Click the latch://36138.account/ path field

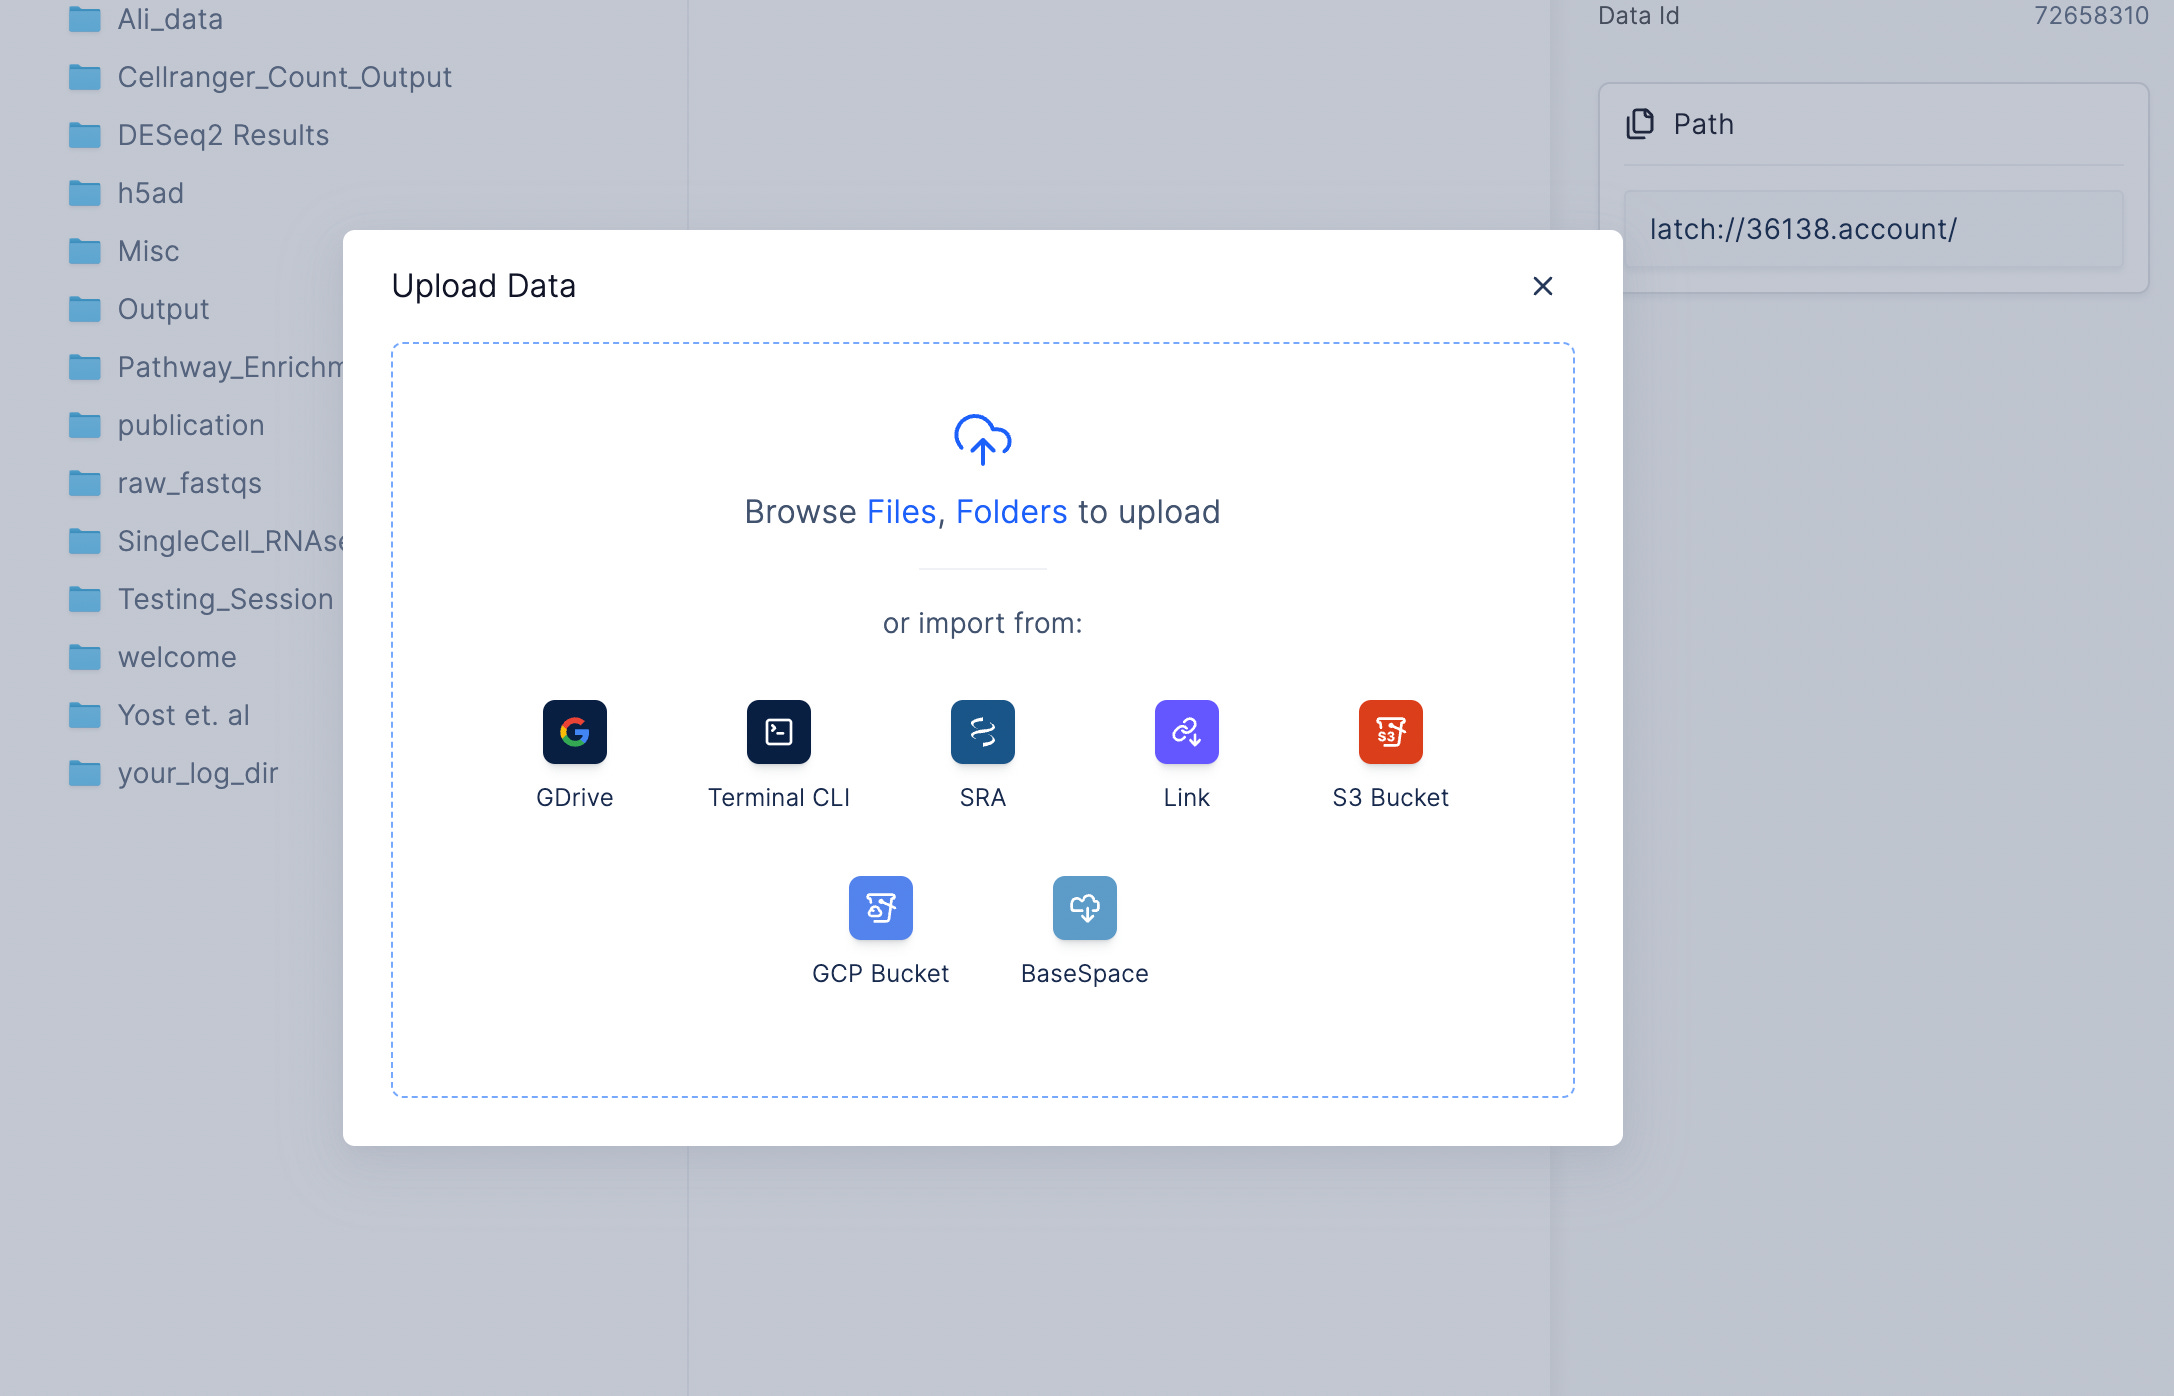1873,229
